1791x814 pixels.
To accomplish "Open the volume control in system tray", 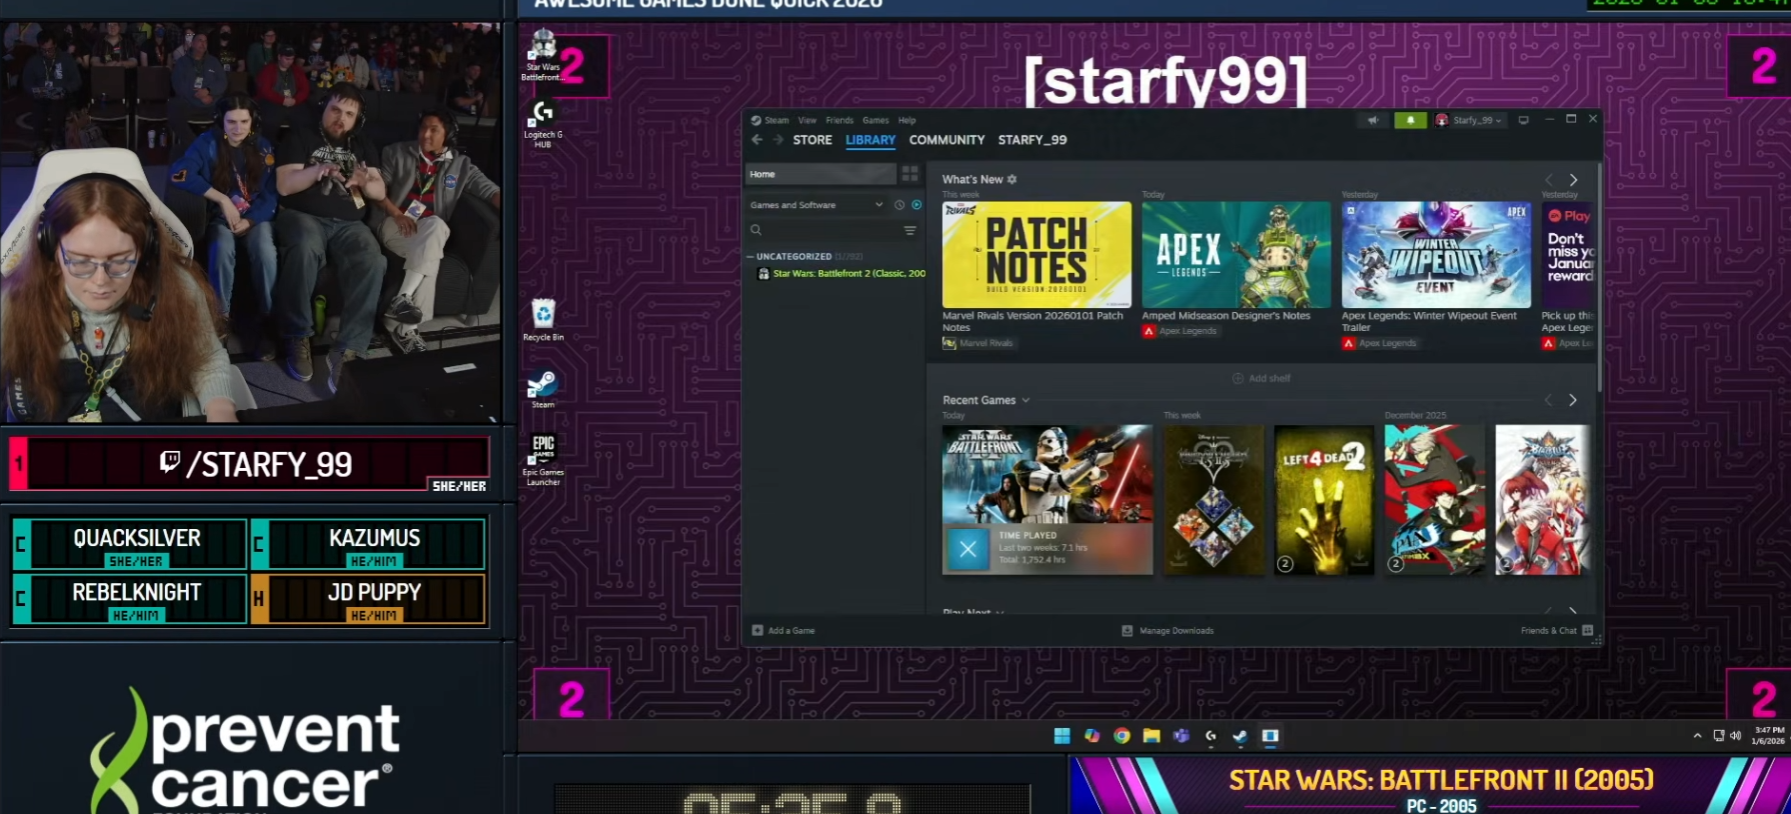I will 1735,736.
